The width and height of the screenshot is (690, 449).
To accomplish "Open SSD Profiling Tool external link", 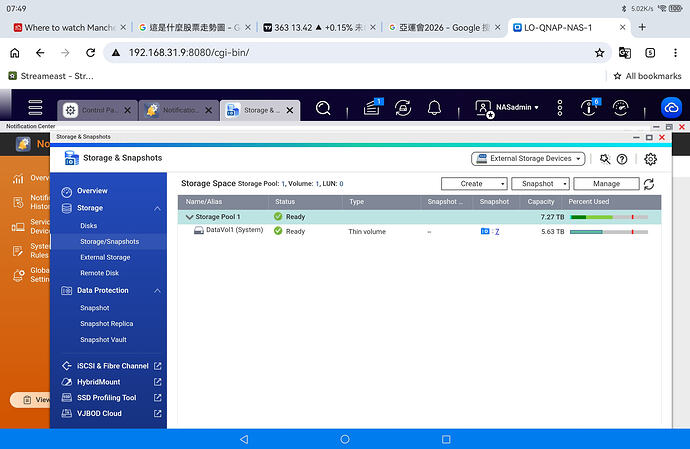I will 158,397.
